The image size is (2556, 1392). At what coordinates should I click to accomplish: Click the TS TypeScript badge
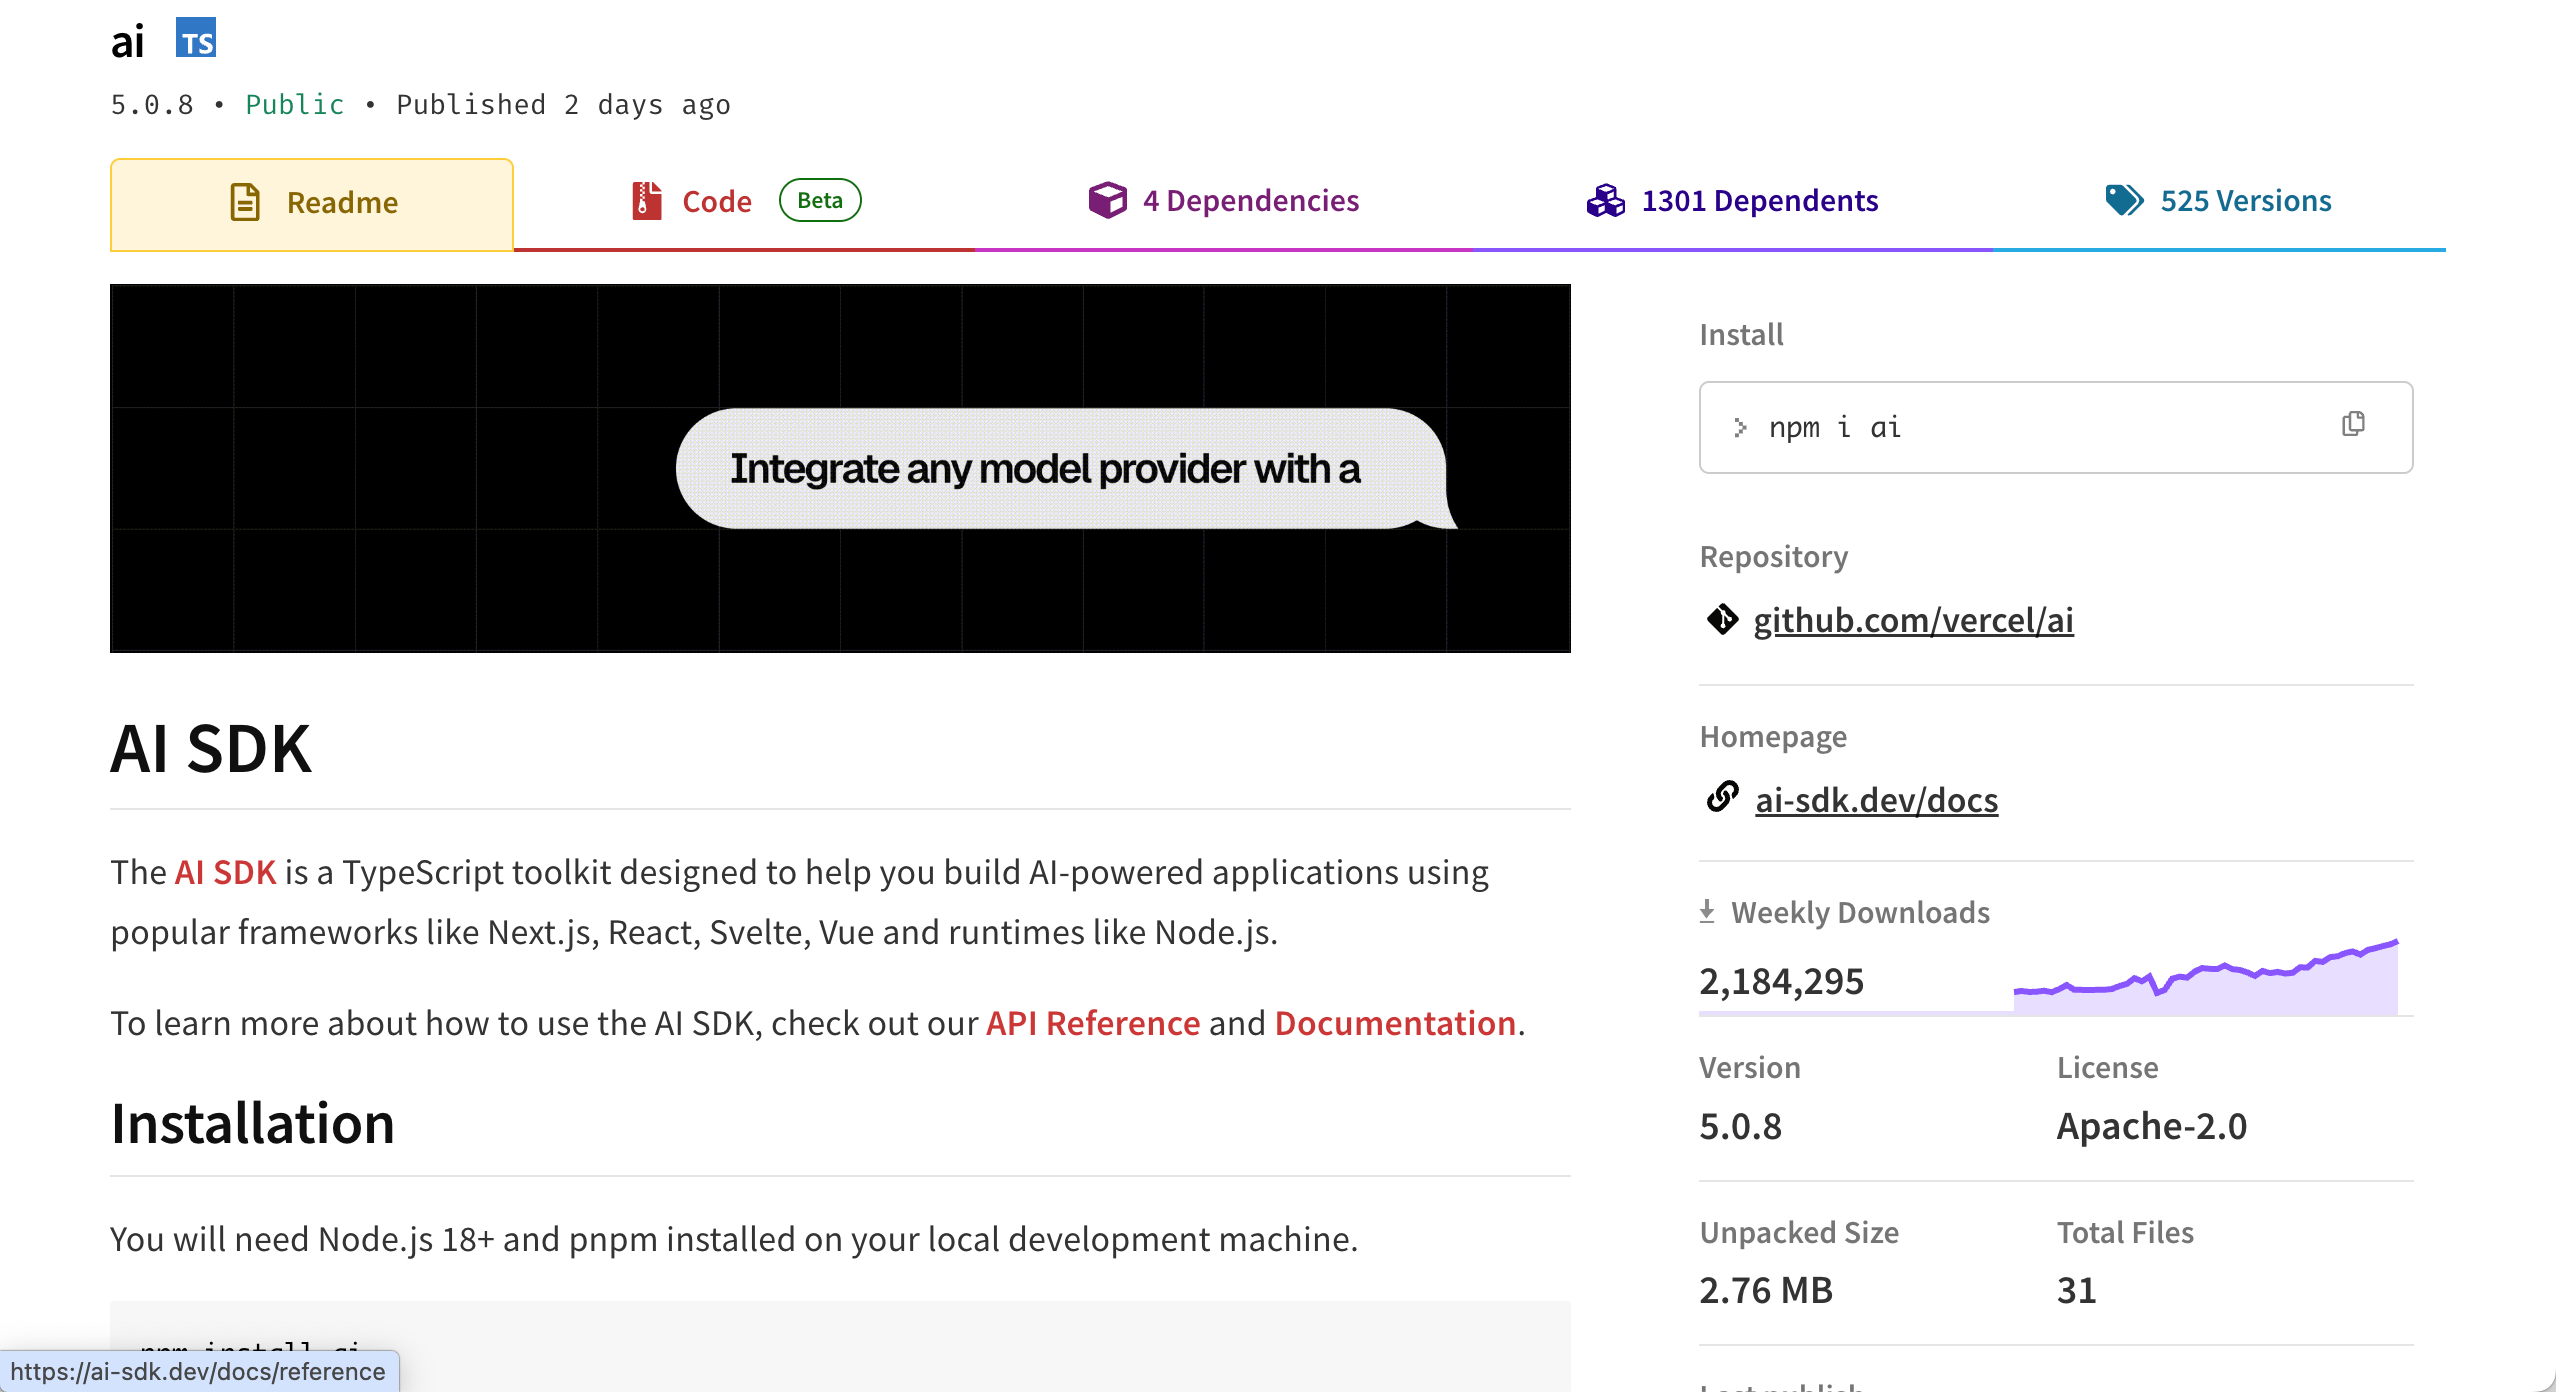pyautogui.click(x=196, y=40)
